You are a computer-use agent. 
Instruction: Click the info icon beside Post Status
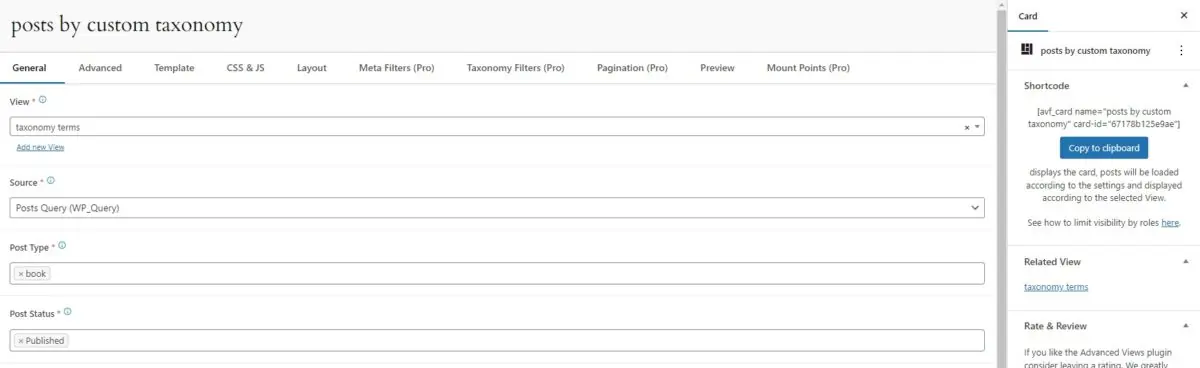pos(67,311)
